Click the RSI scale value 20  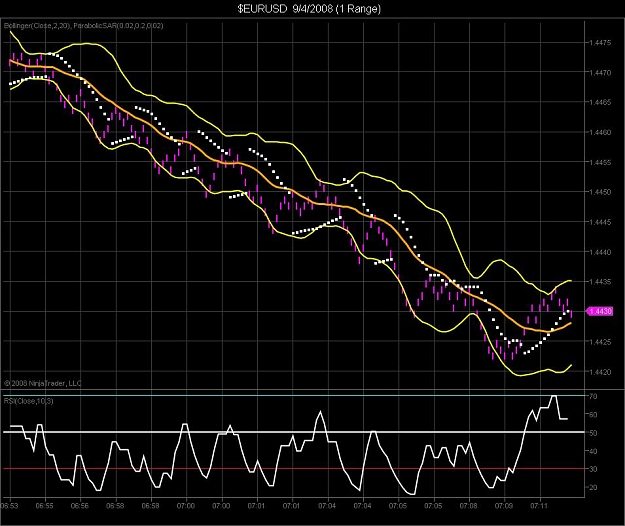tap(593, 487)
